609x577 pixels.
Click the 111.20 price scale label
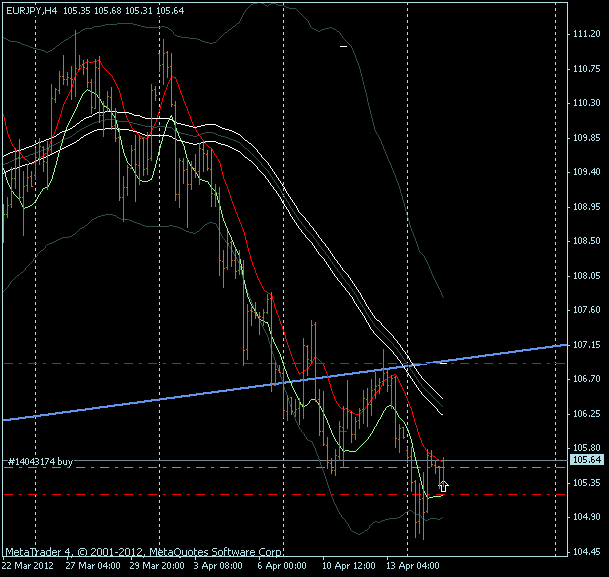(586, 34)
